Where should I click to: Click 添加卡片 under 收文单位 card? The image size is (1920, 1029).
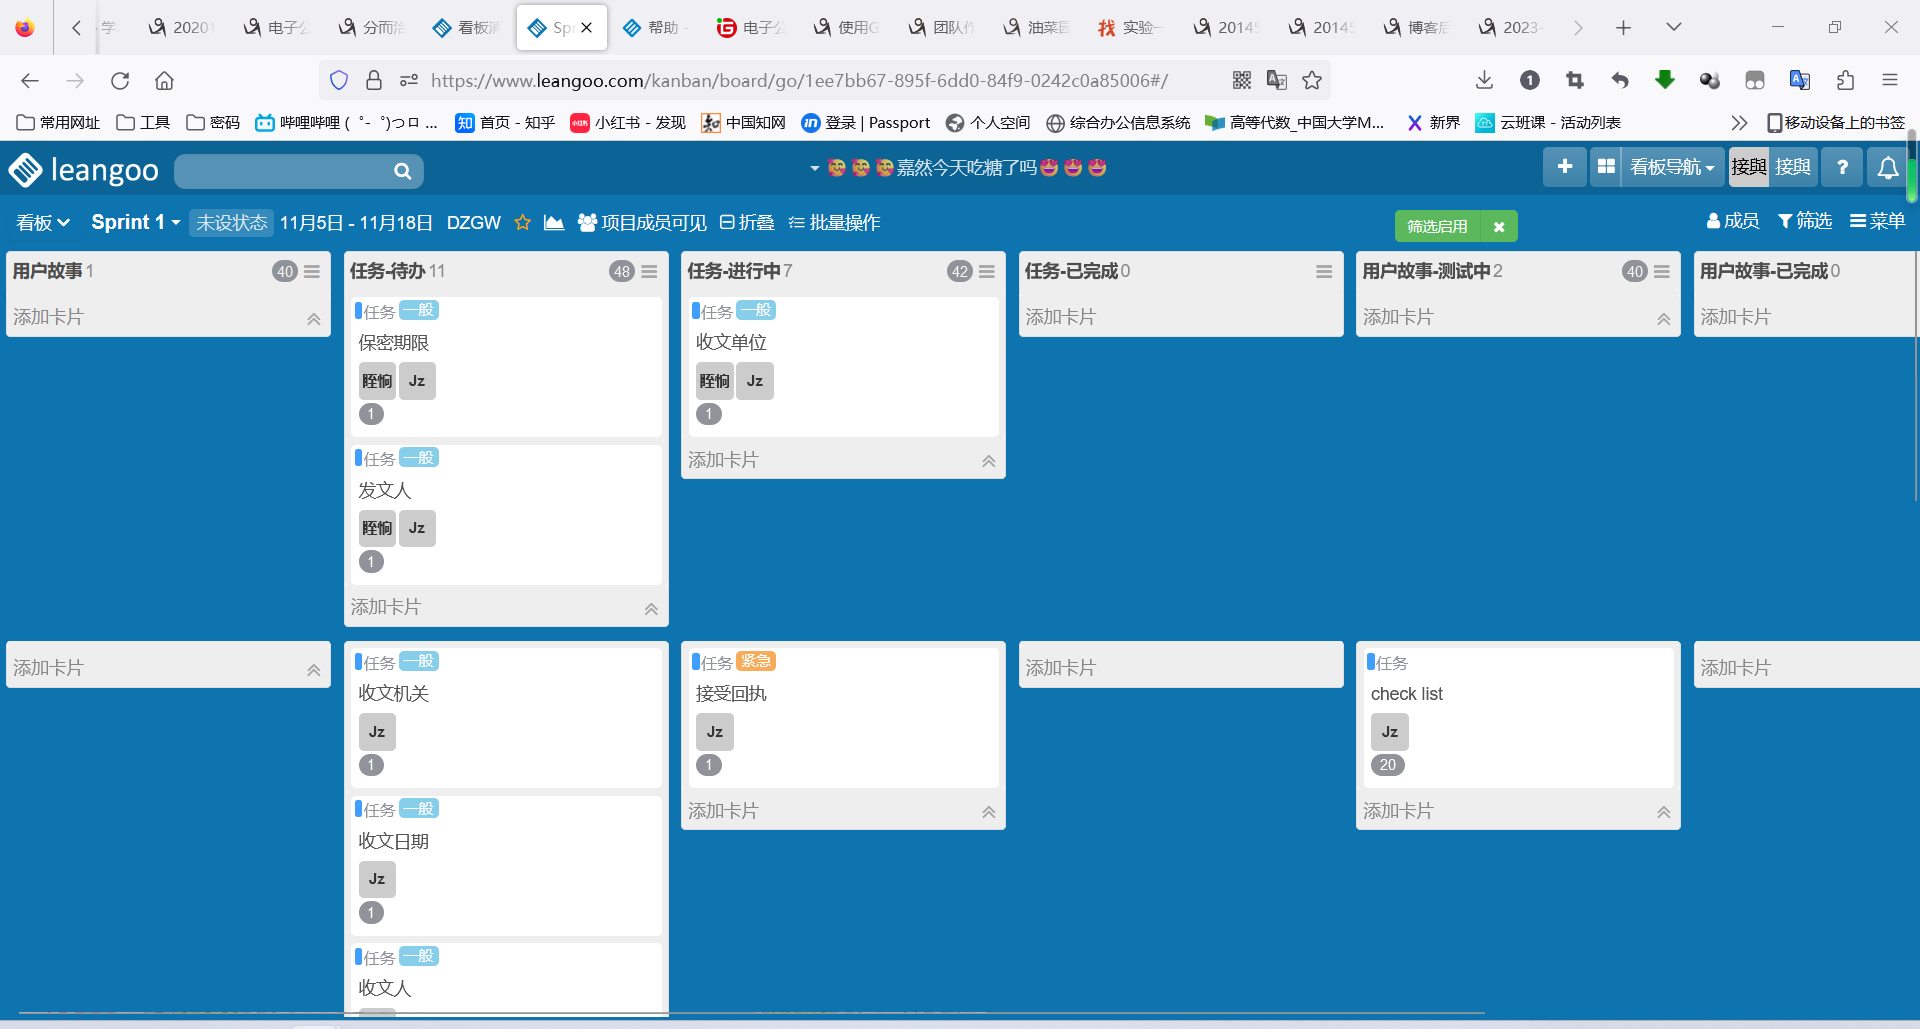pyautogui.click(x=723, y=460)
